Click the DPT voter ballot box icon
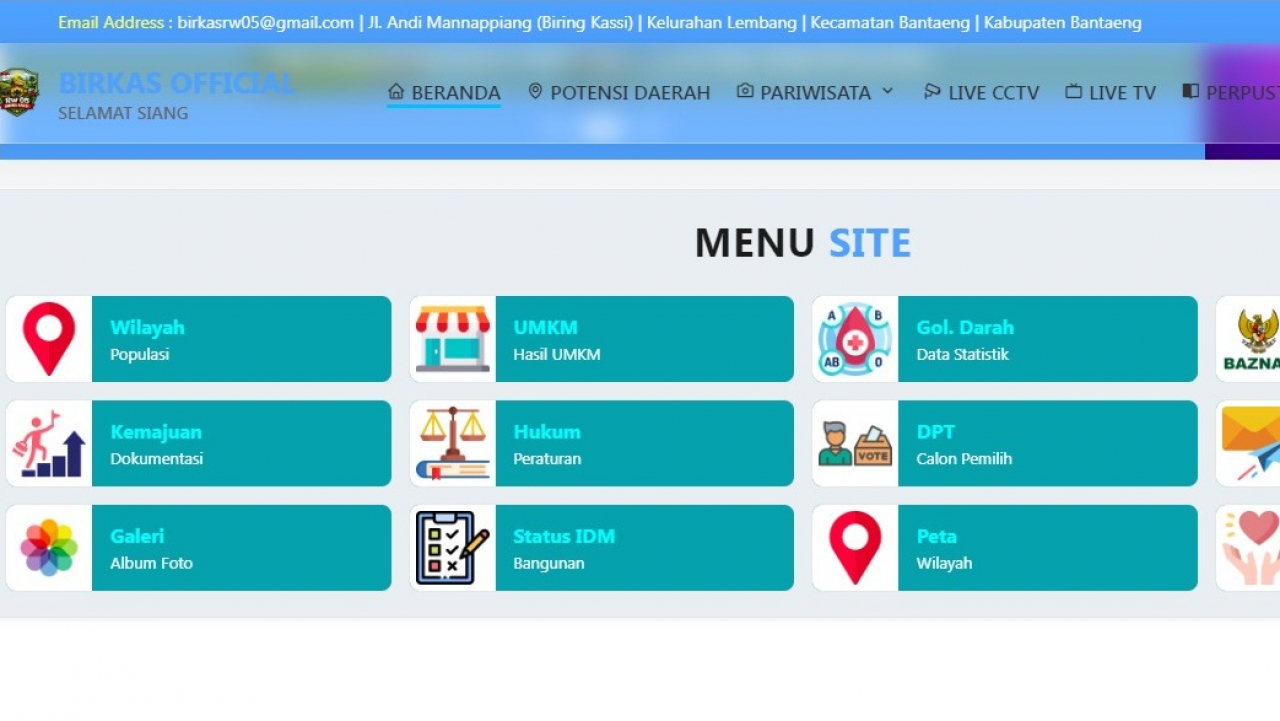This screenshot has height=721, width=1280. tap(855, 444)
